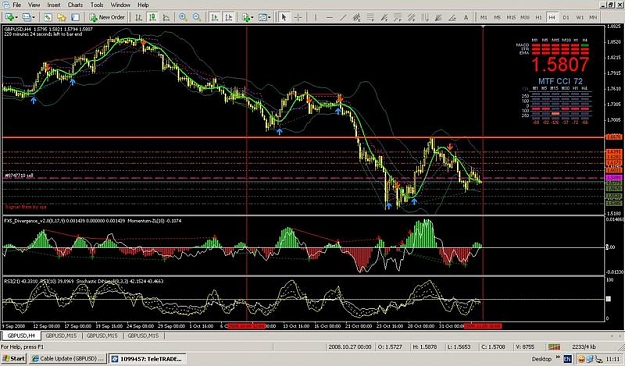
Task: Open the Help menu
Action: [143, 5]
